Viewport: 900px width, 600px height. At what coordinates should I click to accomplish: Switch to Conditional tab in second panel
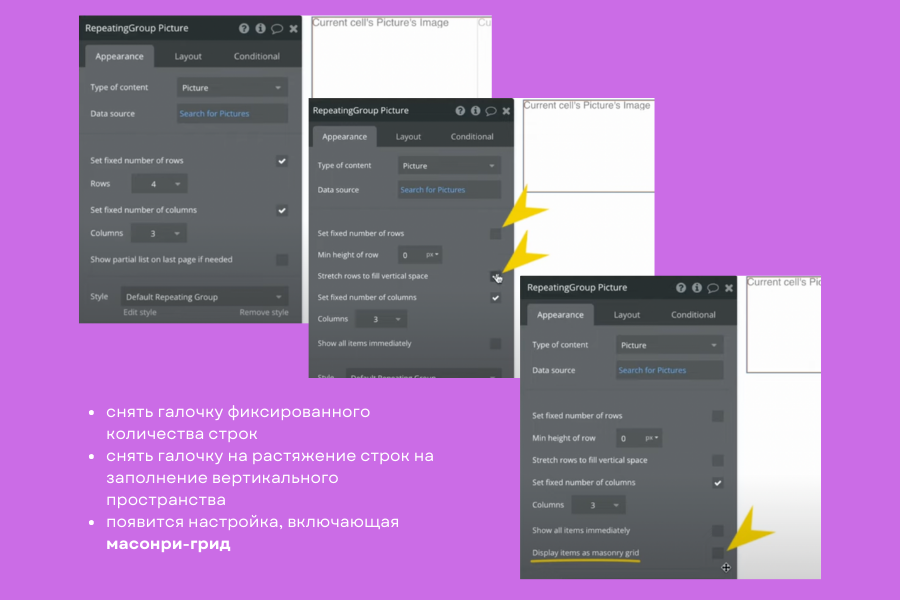(x=472, y=137)
